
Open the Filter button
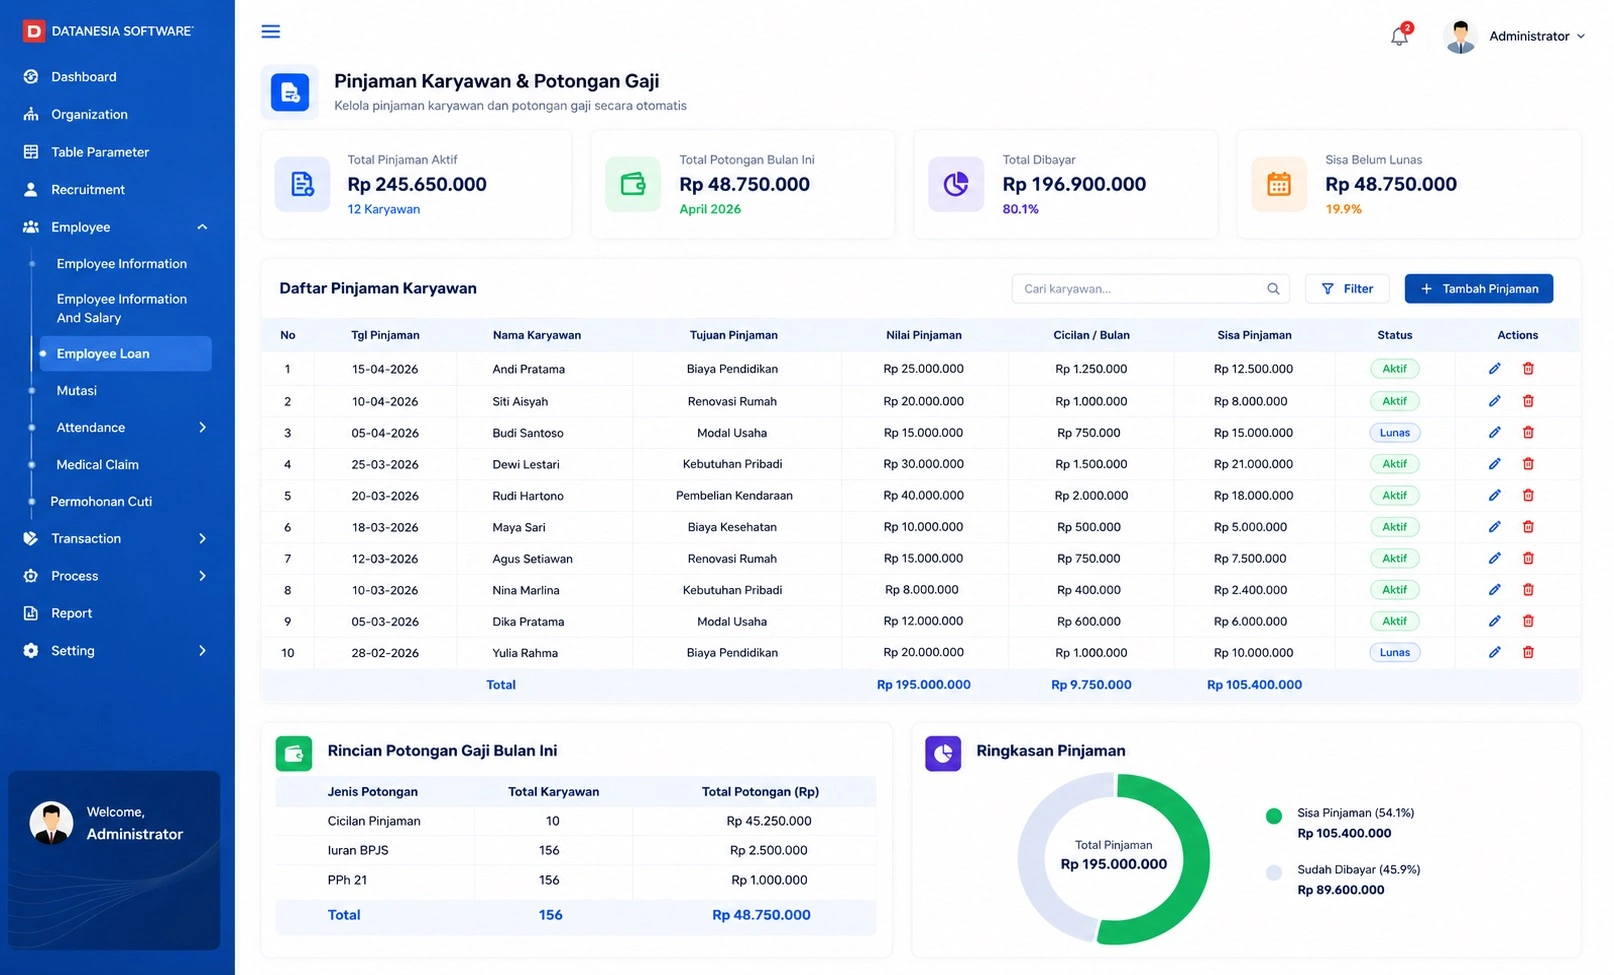[x=1347, y=289]
